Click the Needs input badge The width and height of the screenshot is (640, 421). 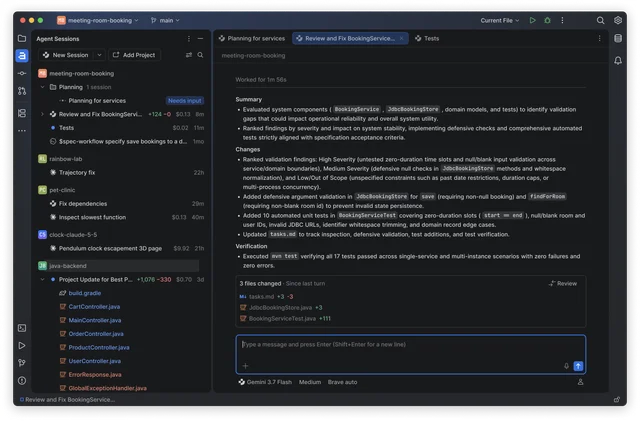point(185,100)
